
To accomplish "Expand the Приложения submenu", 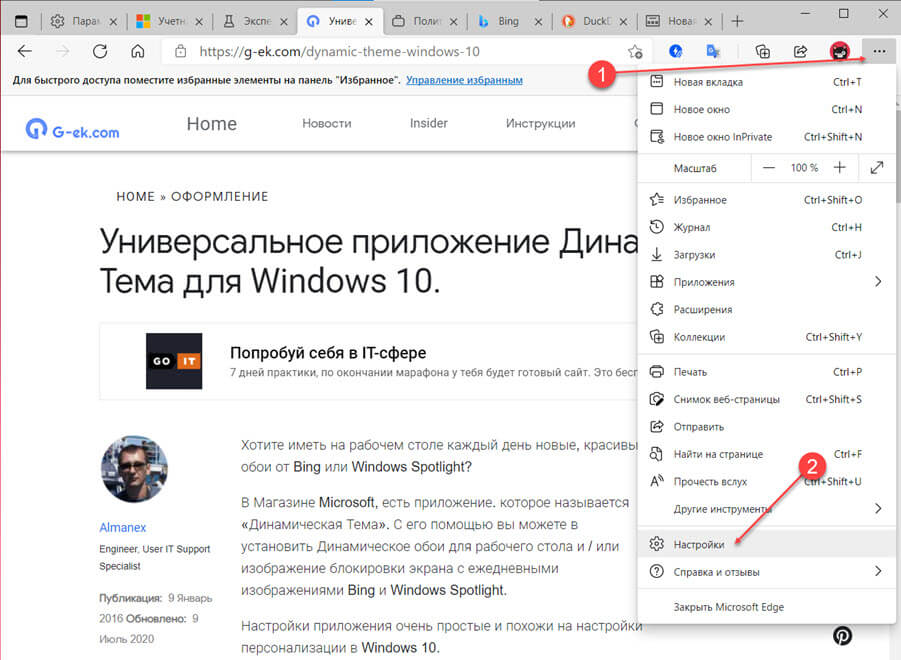I will (767, 282).
